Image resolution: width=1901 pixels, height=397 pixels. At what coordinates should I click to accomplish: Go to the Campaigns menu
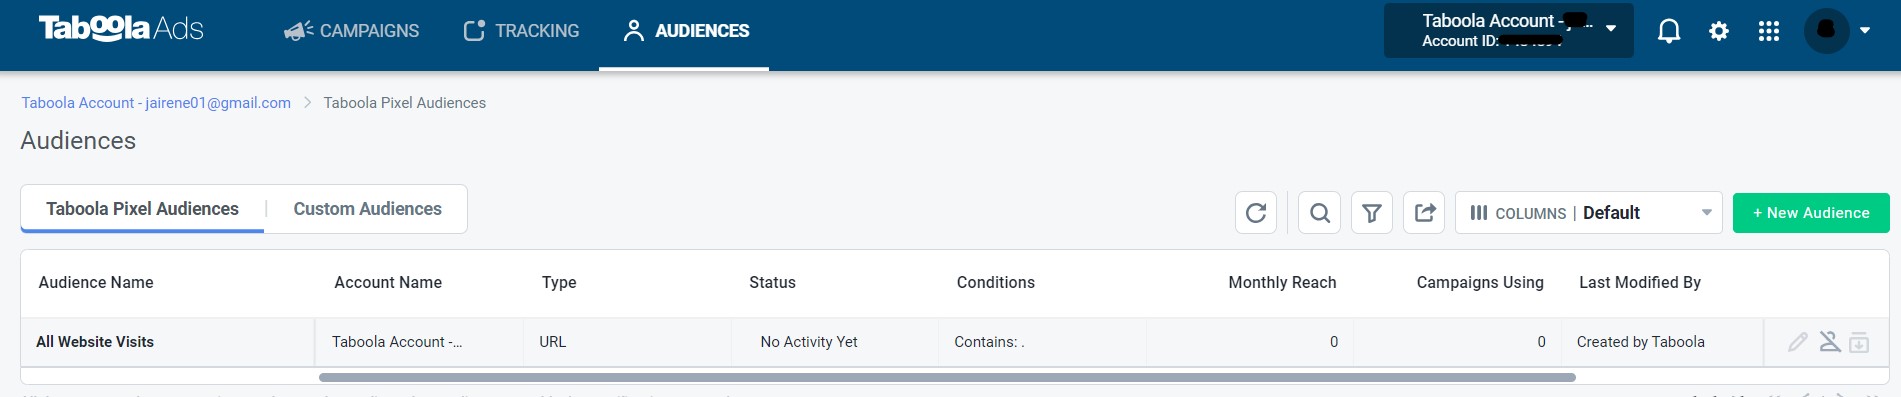click(x=352, y=31)
